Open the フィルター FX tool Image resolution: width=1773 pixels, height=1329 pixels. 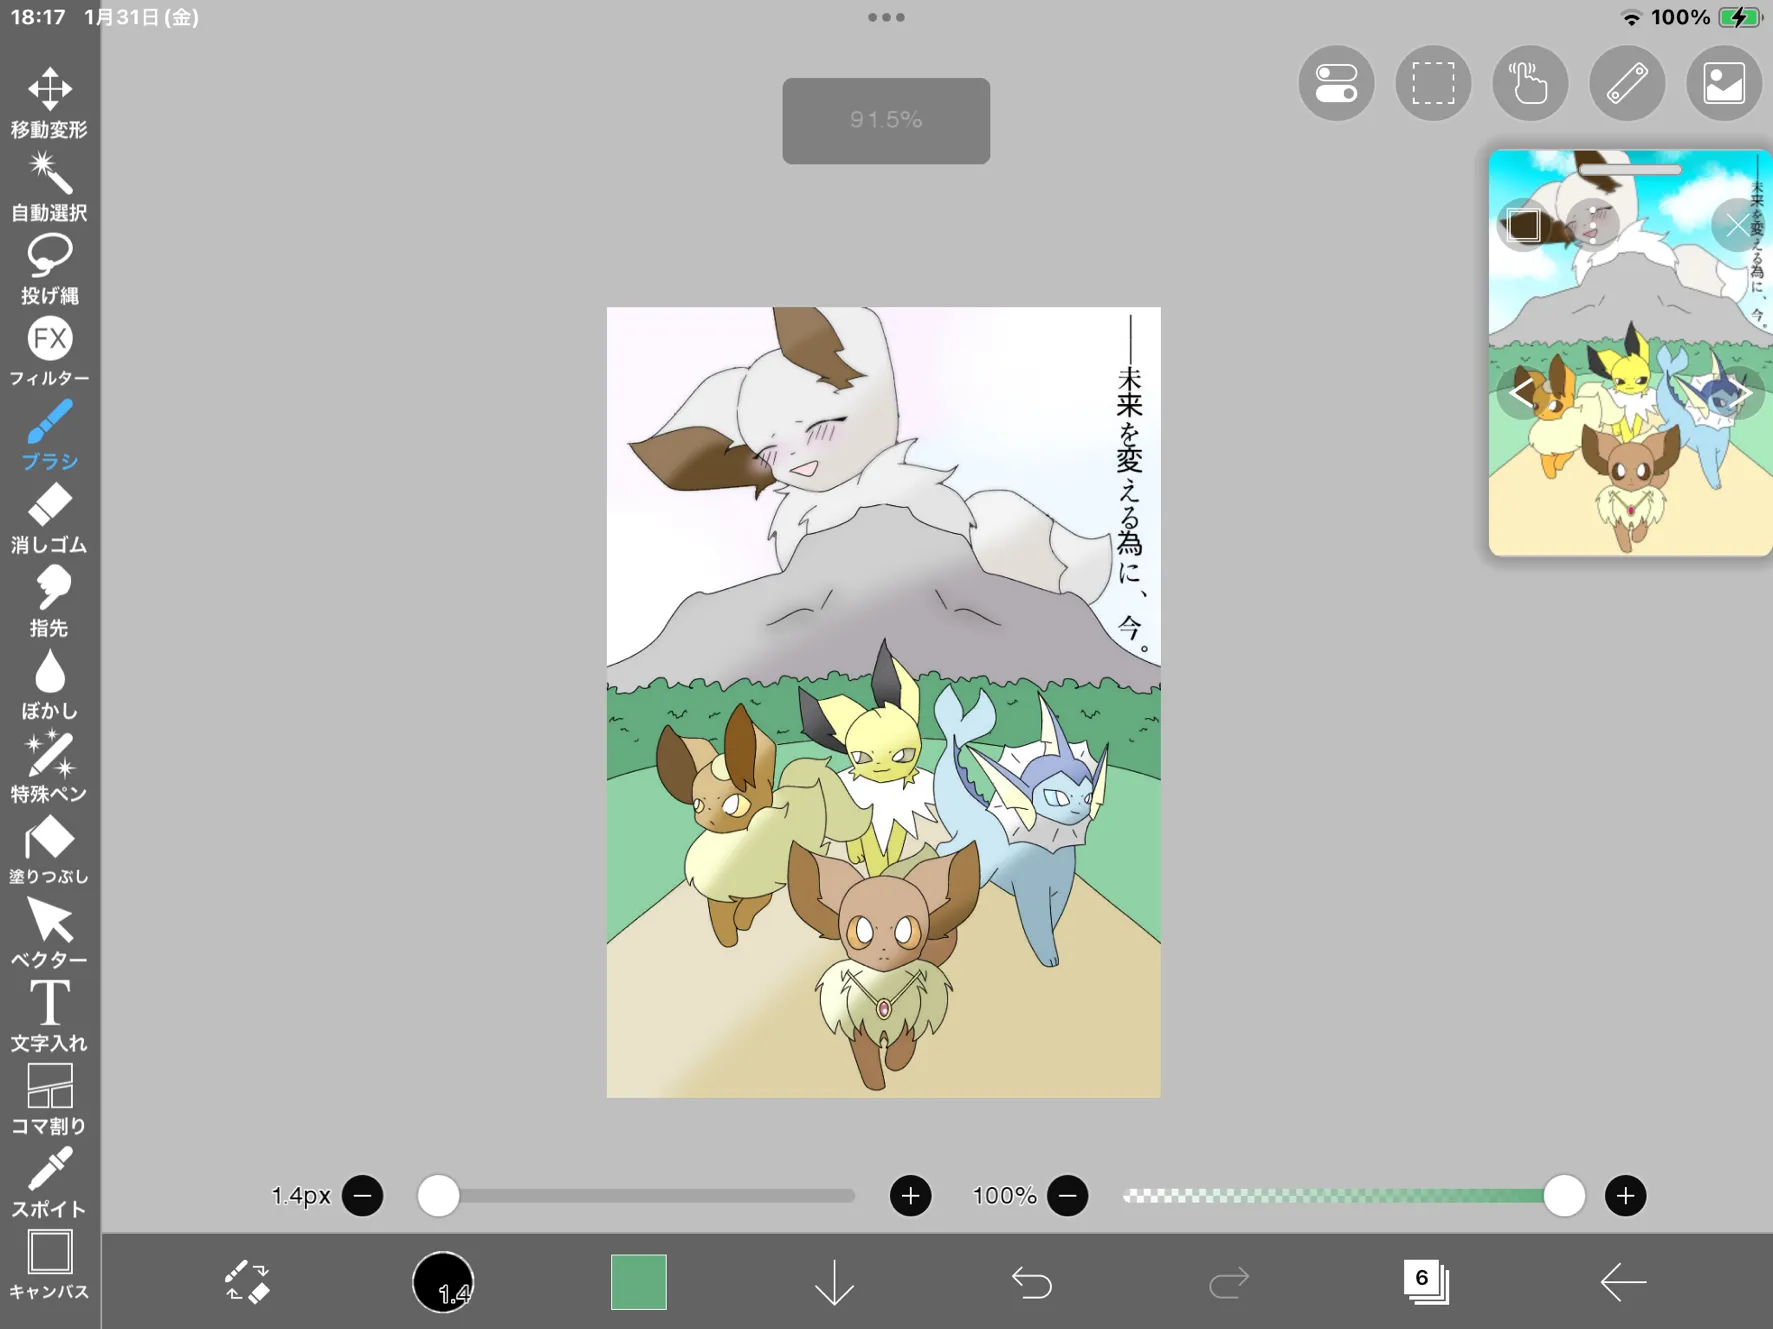[x=49, y=353]
